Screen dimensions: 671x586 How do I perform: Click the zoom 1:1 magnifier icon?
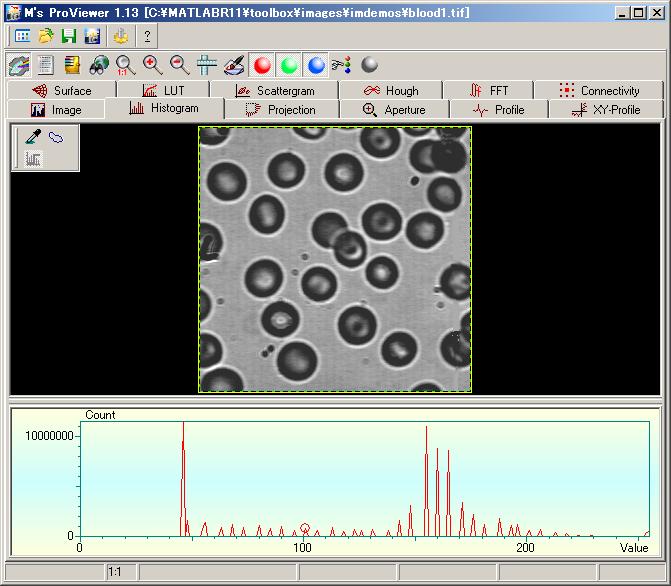pos(126,66)
